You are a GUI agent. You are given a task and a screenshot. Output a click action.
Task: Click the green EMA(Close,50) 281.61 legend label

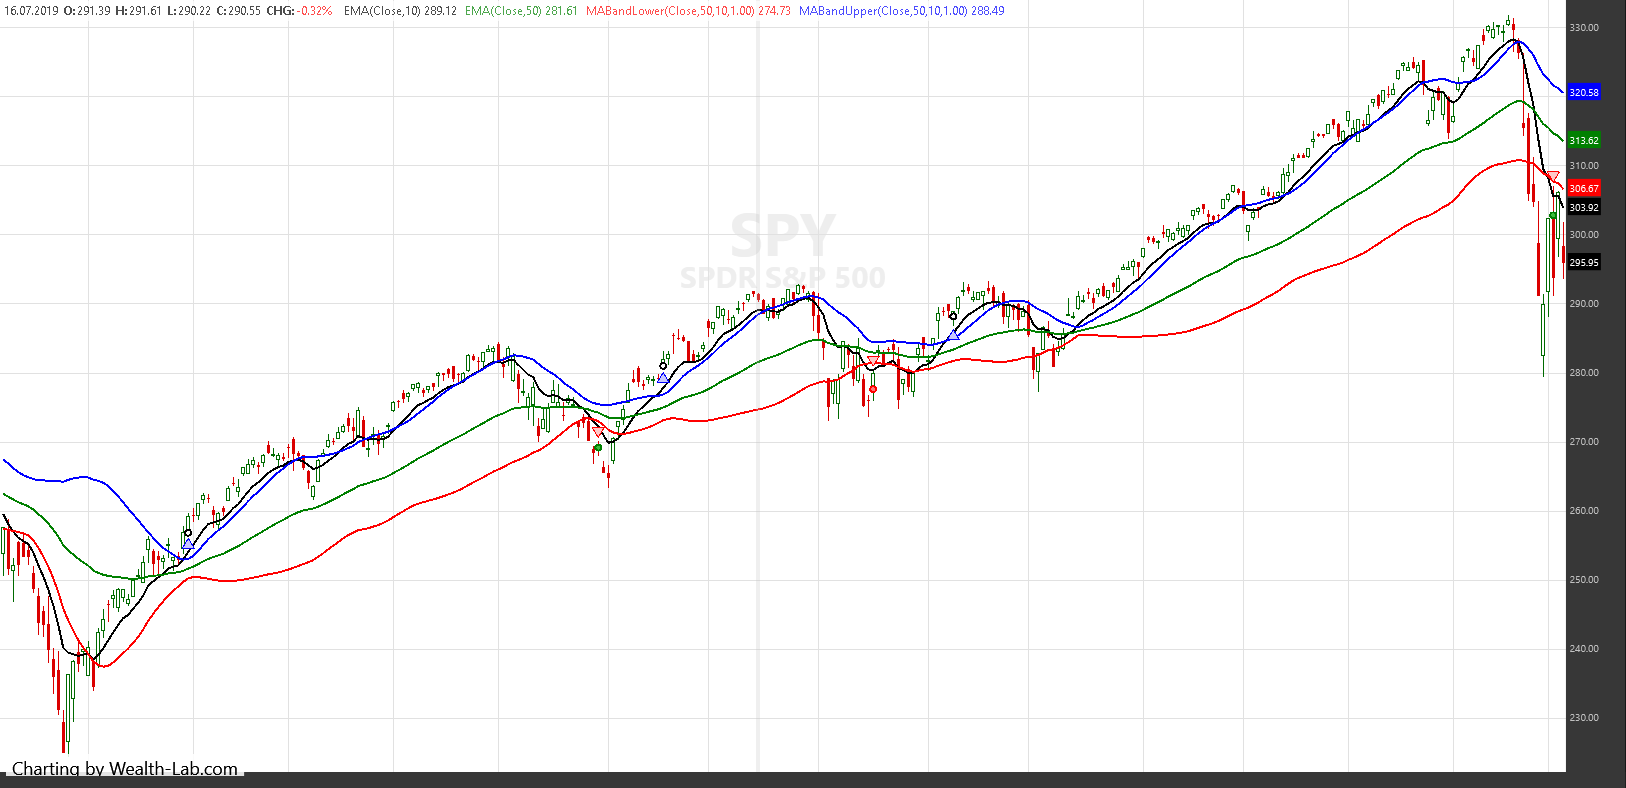[521, 11]
